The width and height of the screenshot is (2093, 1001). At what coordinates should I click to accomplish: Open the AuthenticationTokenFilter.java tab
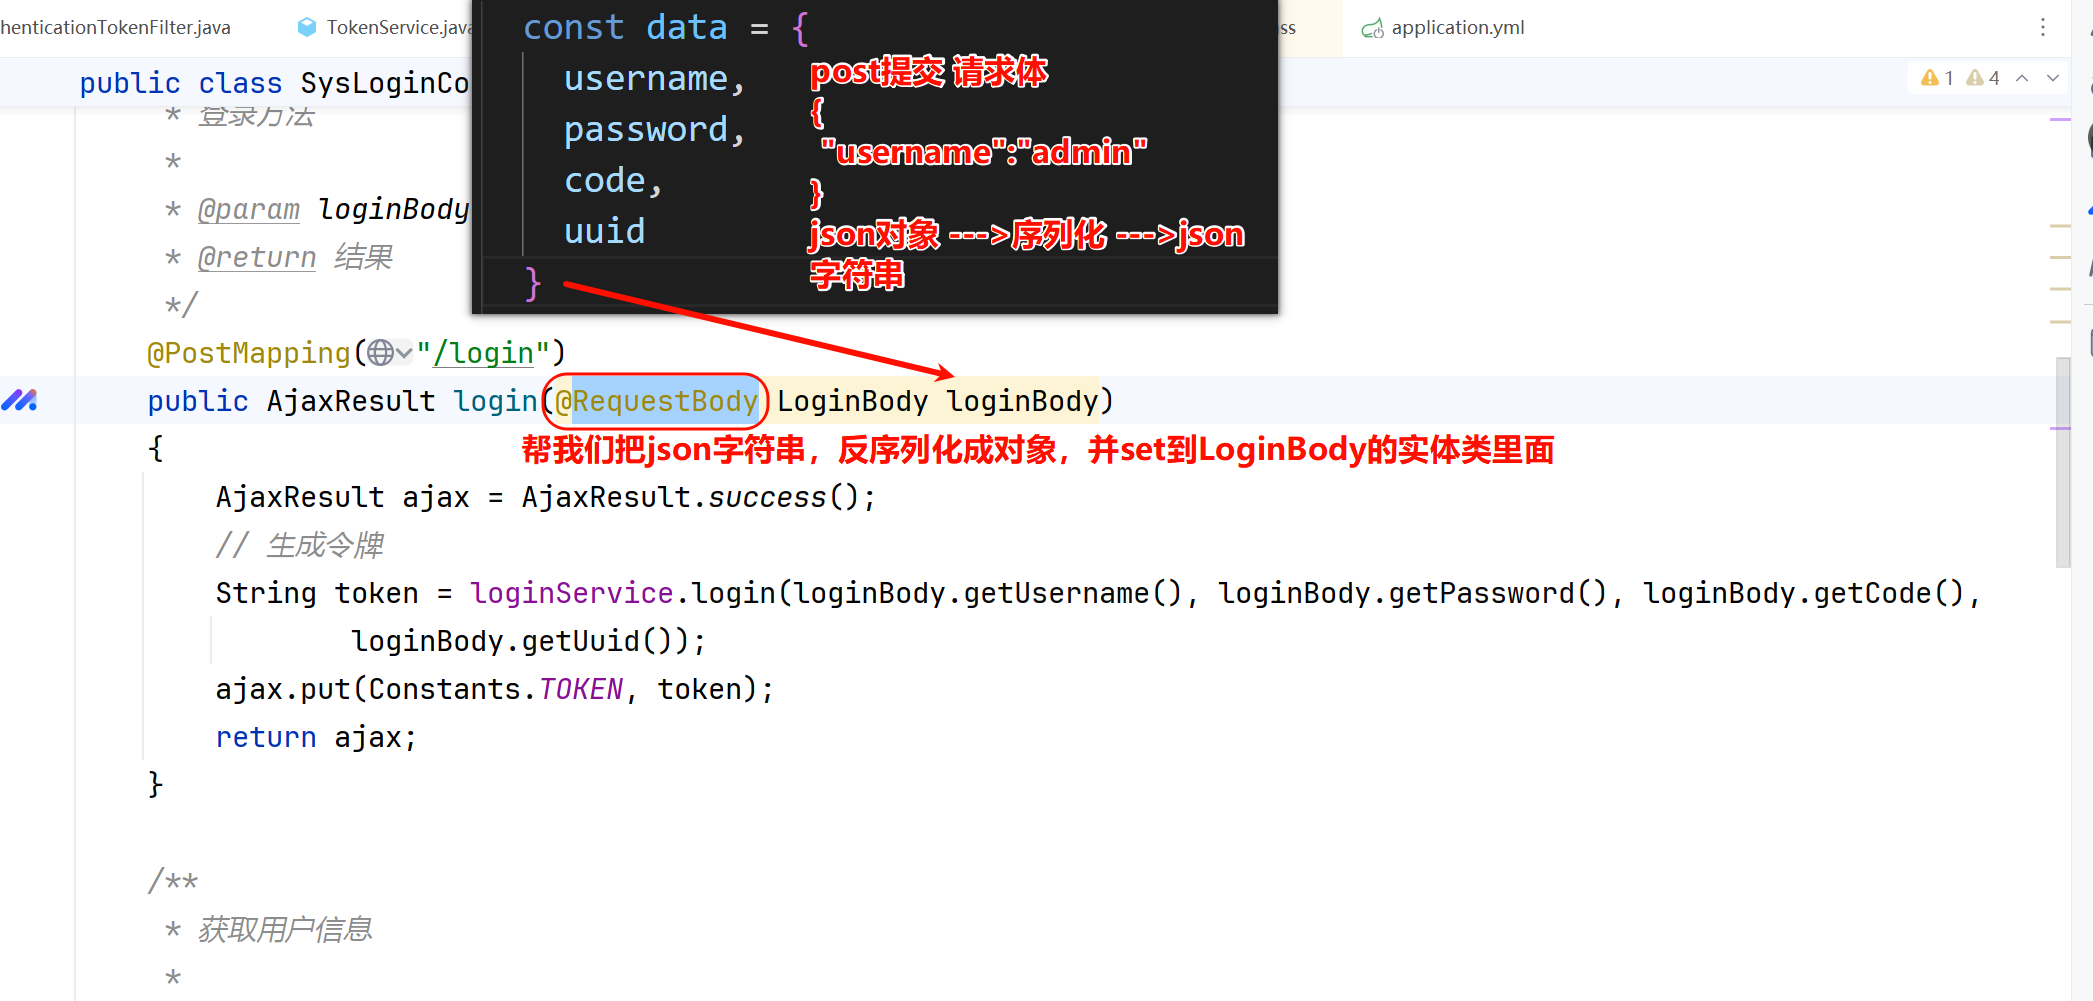point(115,28)
